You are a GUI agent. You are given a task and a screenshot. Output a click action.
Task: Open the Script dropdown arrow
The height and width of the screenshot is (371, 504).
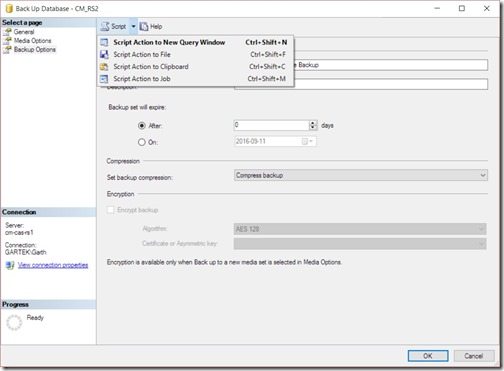pos(133,26)
